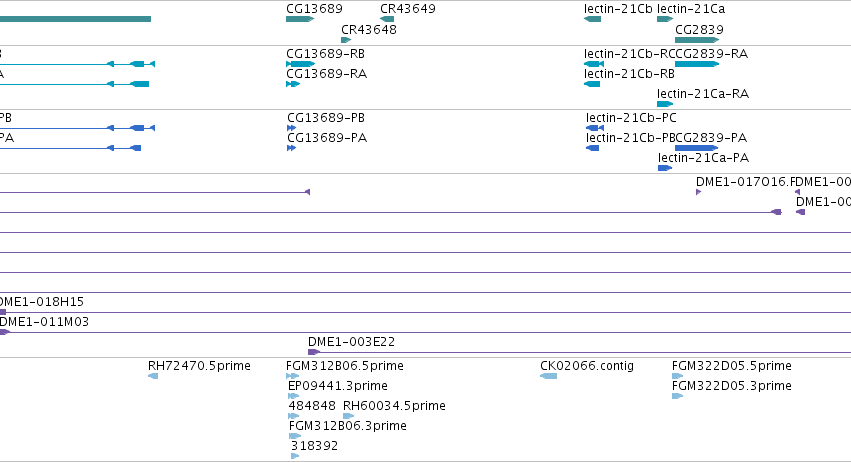Click the CR43649 gene label
Viewport: 851px width, 462px height.
point(408,9)
